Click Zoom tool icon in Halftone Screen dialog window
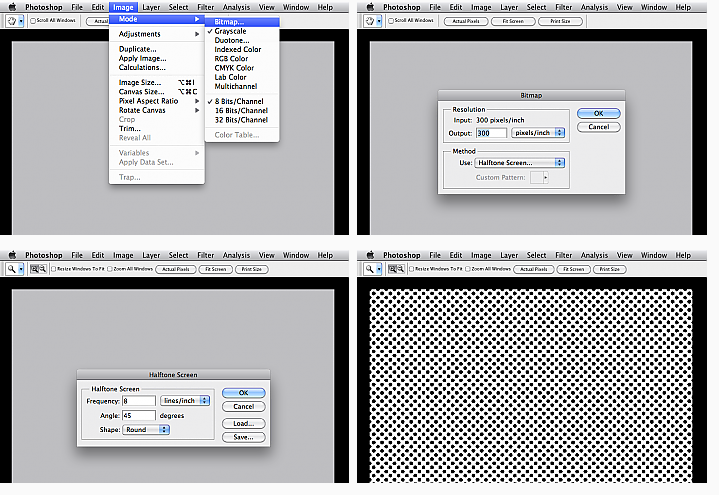 11,269
